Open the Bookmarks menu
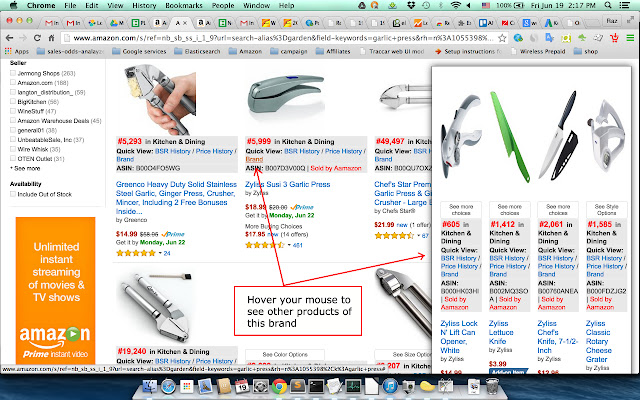 click(184, 5)
